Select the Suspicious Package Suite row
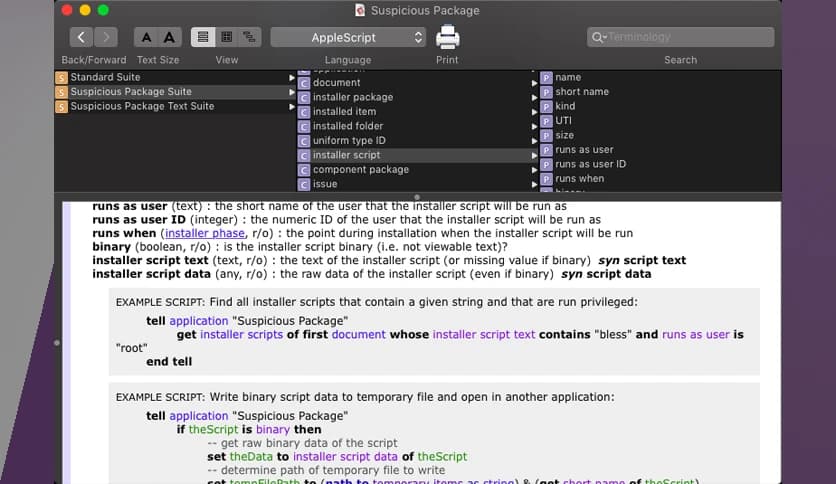 coord(175,92)
